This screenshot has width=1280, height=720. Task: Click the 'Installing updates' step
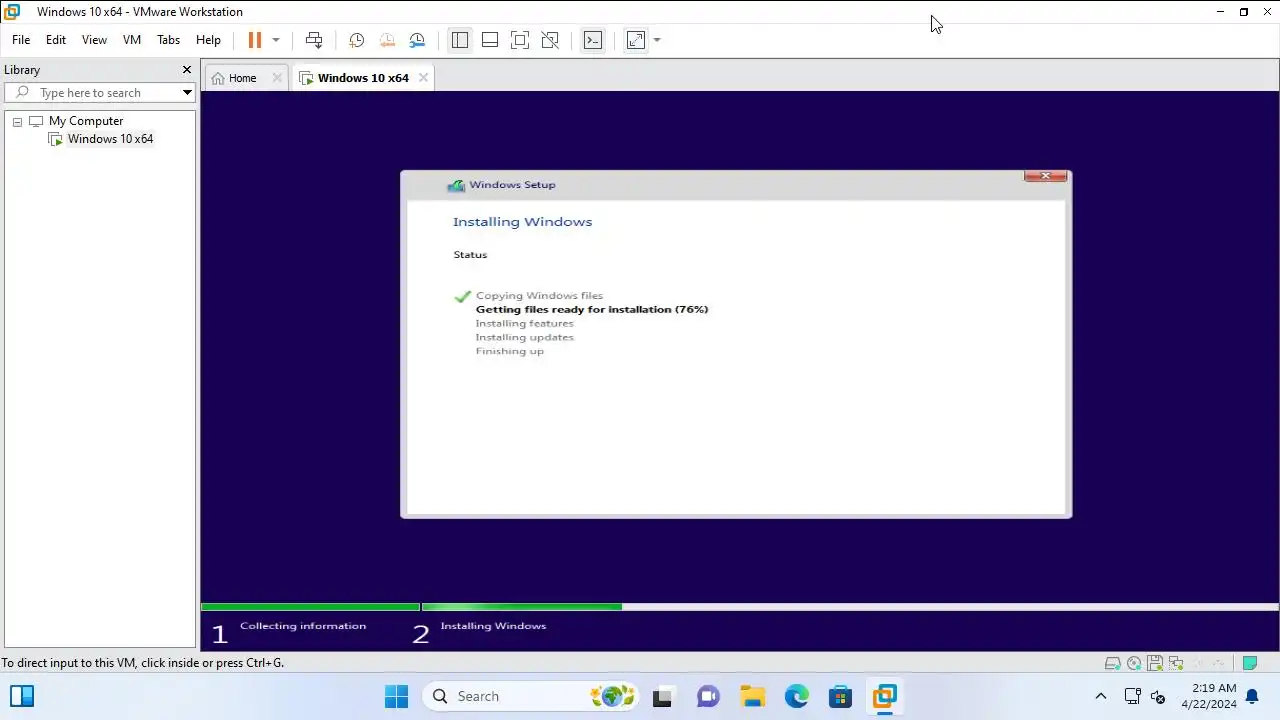pyautogui.click(x=524, y=337)
